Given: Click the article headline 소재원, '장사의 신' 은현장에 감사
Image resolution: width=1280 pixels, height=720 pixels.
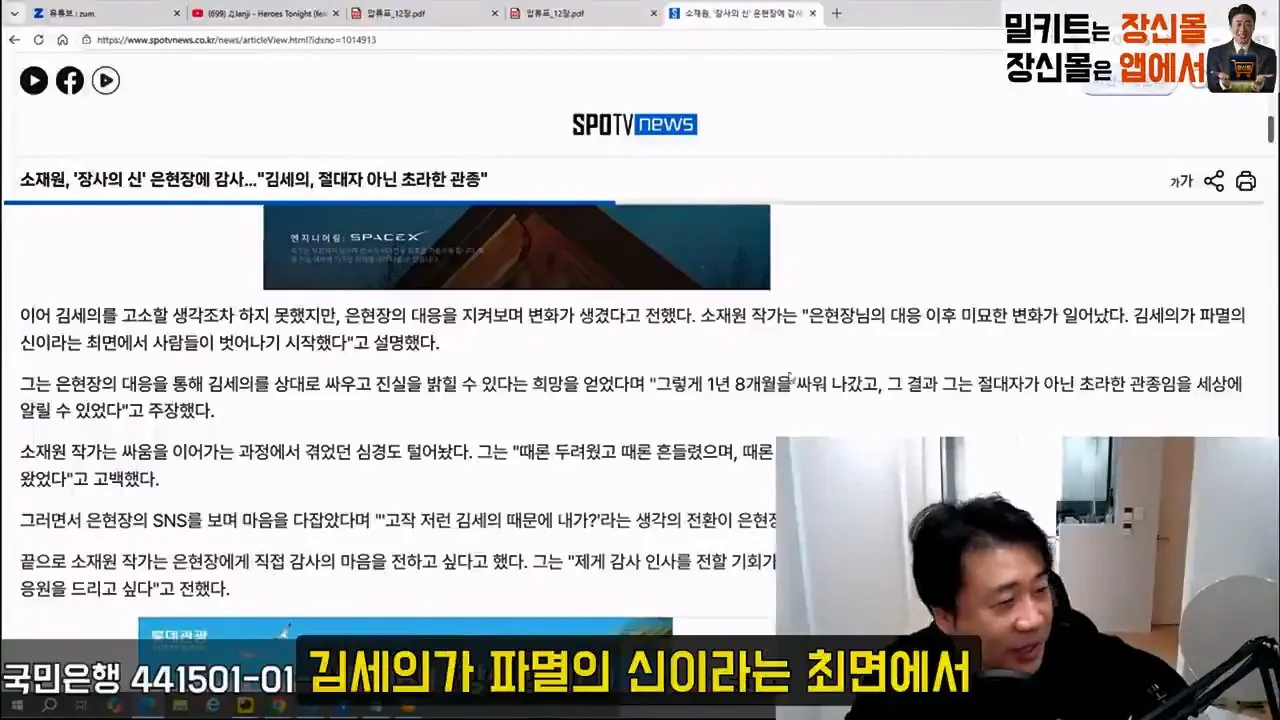Looking at the screenshot, I should coord(254,180).
